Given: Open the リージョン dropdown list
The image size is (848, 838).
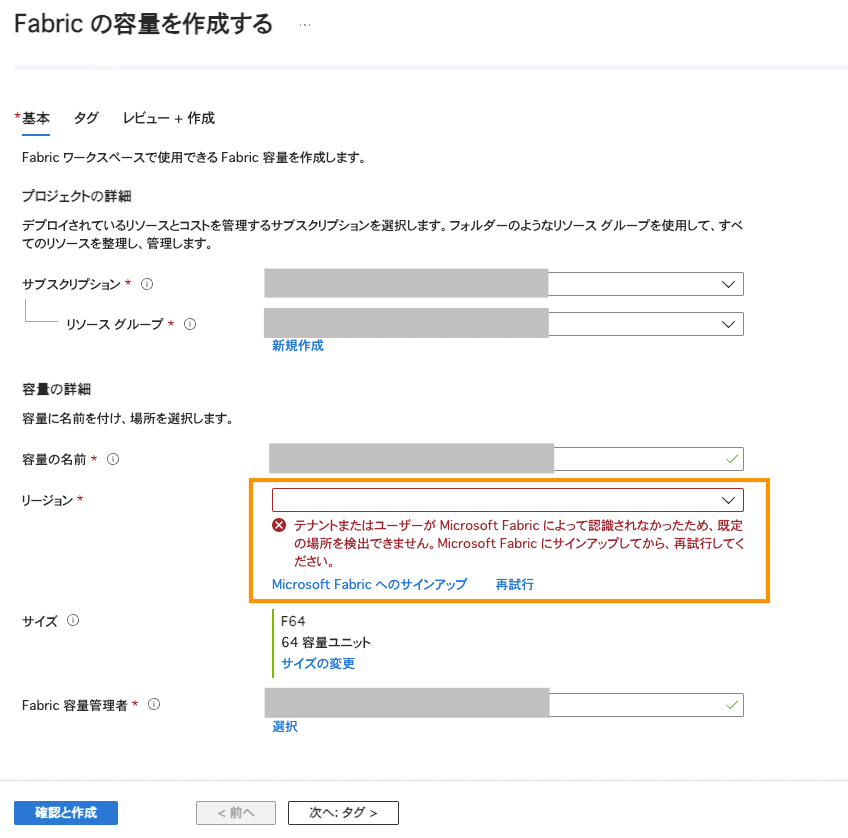Looking at the screenshot, I should point(728,500).
